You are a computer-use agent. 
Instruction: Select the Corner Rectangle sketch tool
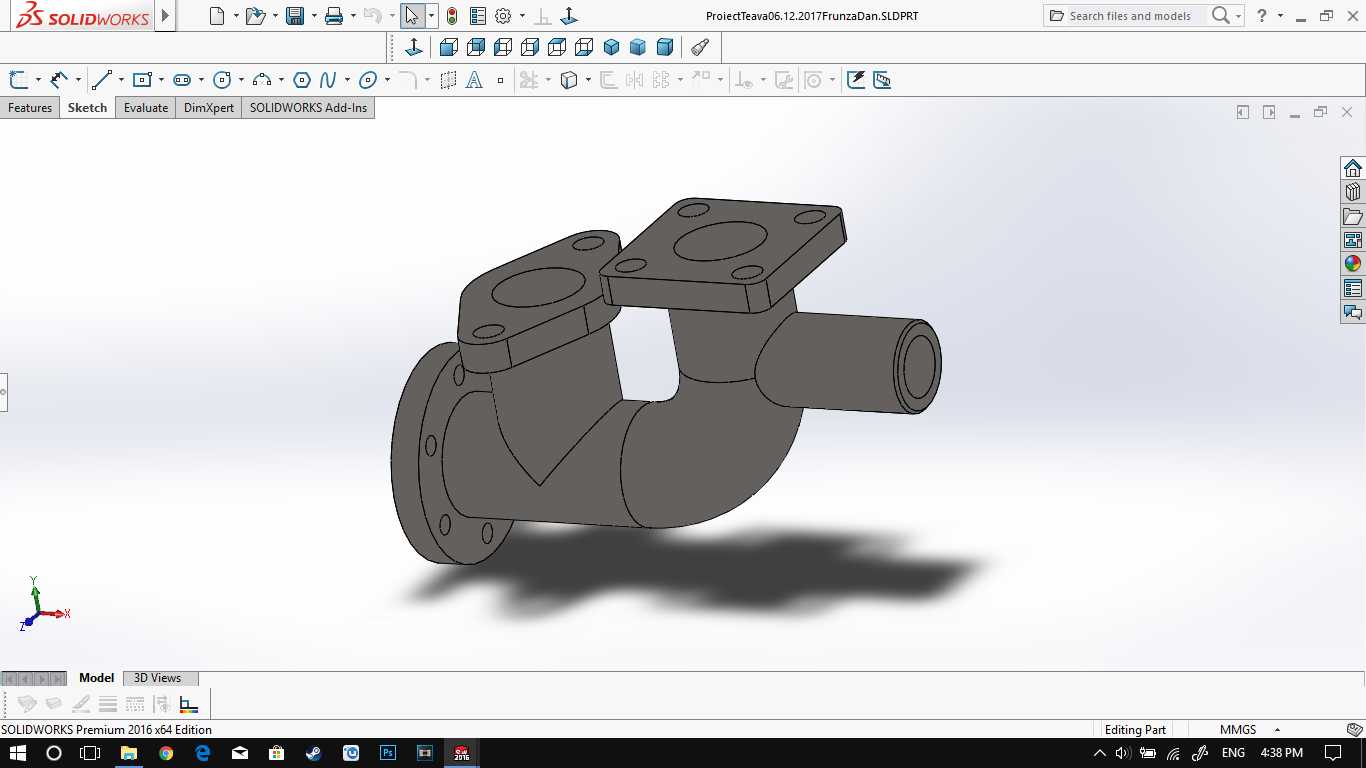142,80
